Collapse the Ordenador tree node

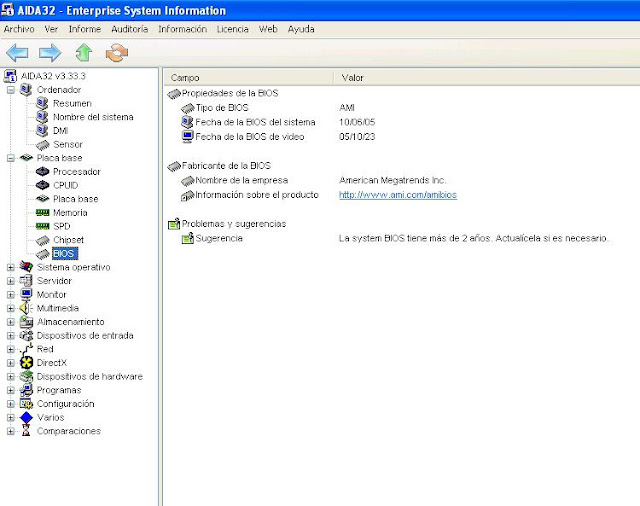[11, 90]
